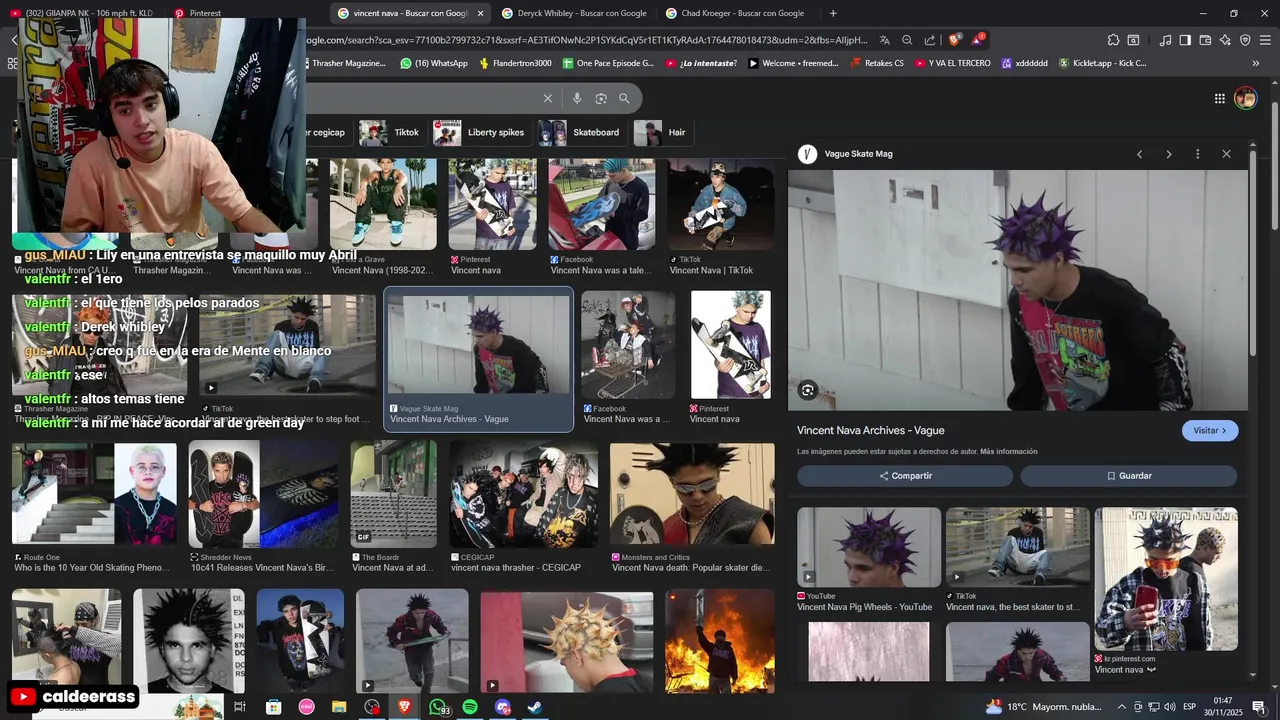Go to next image in preview panel
This screenshot has height=720, width=1280.
1168,154
